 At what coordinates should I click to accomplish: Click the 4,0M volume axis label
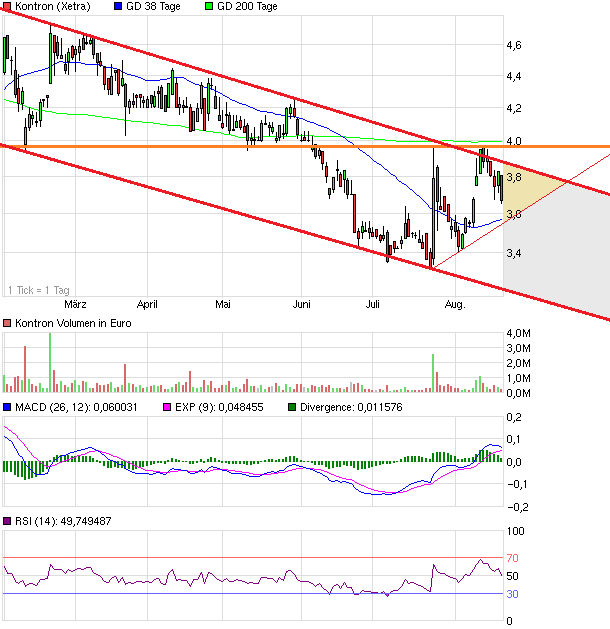click(519, 333)
